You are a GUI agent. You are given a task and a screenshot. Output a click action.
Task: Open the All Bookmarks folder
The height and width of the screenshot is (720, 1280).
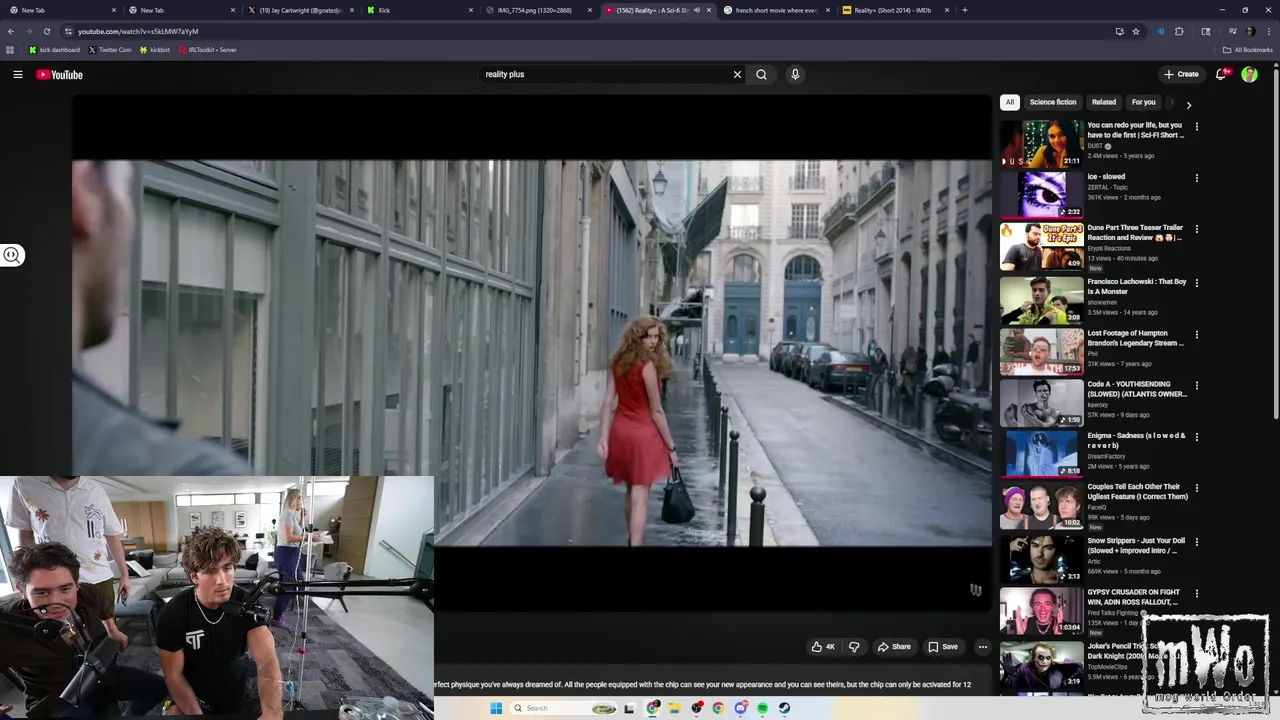click(x=1247, y=50)
